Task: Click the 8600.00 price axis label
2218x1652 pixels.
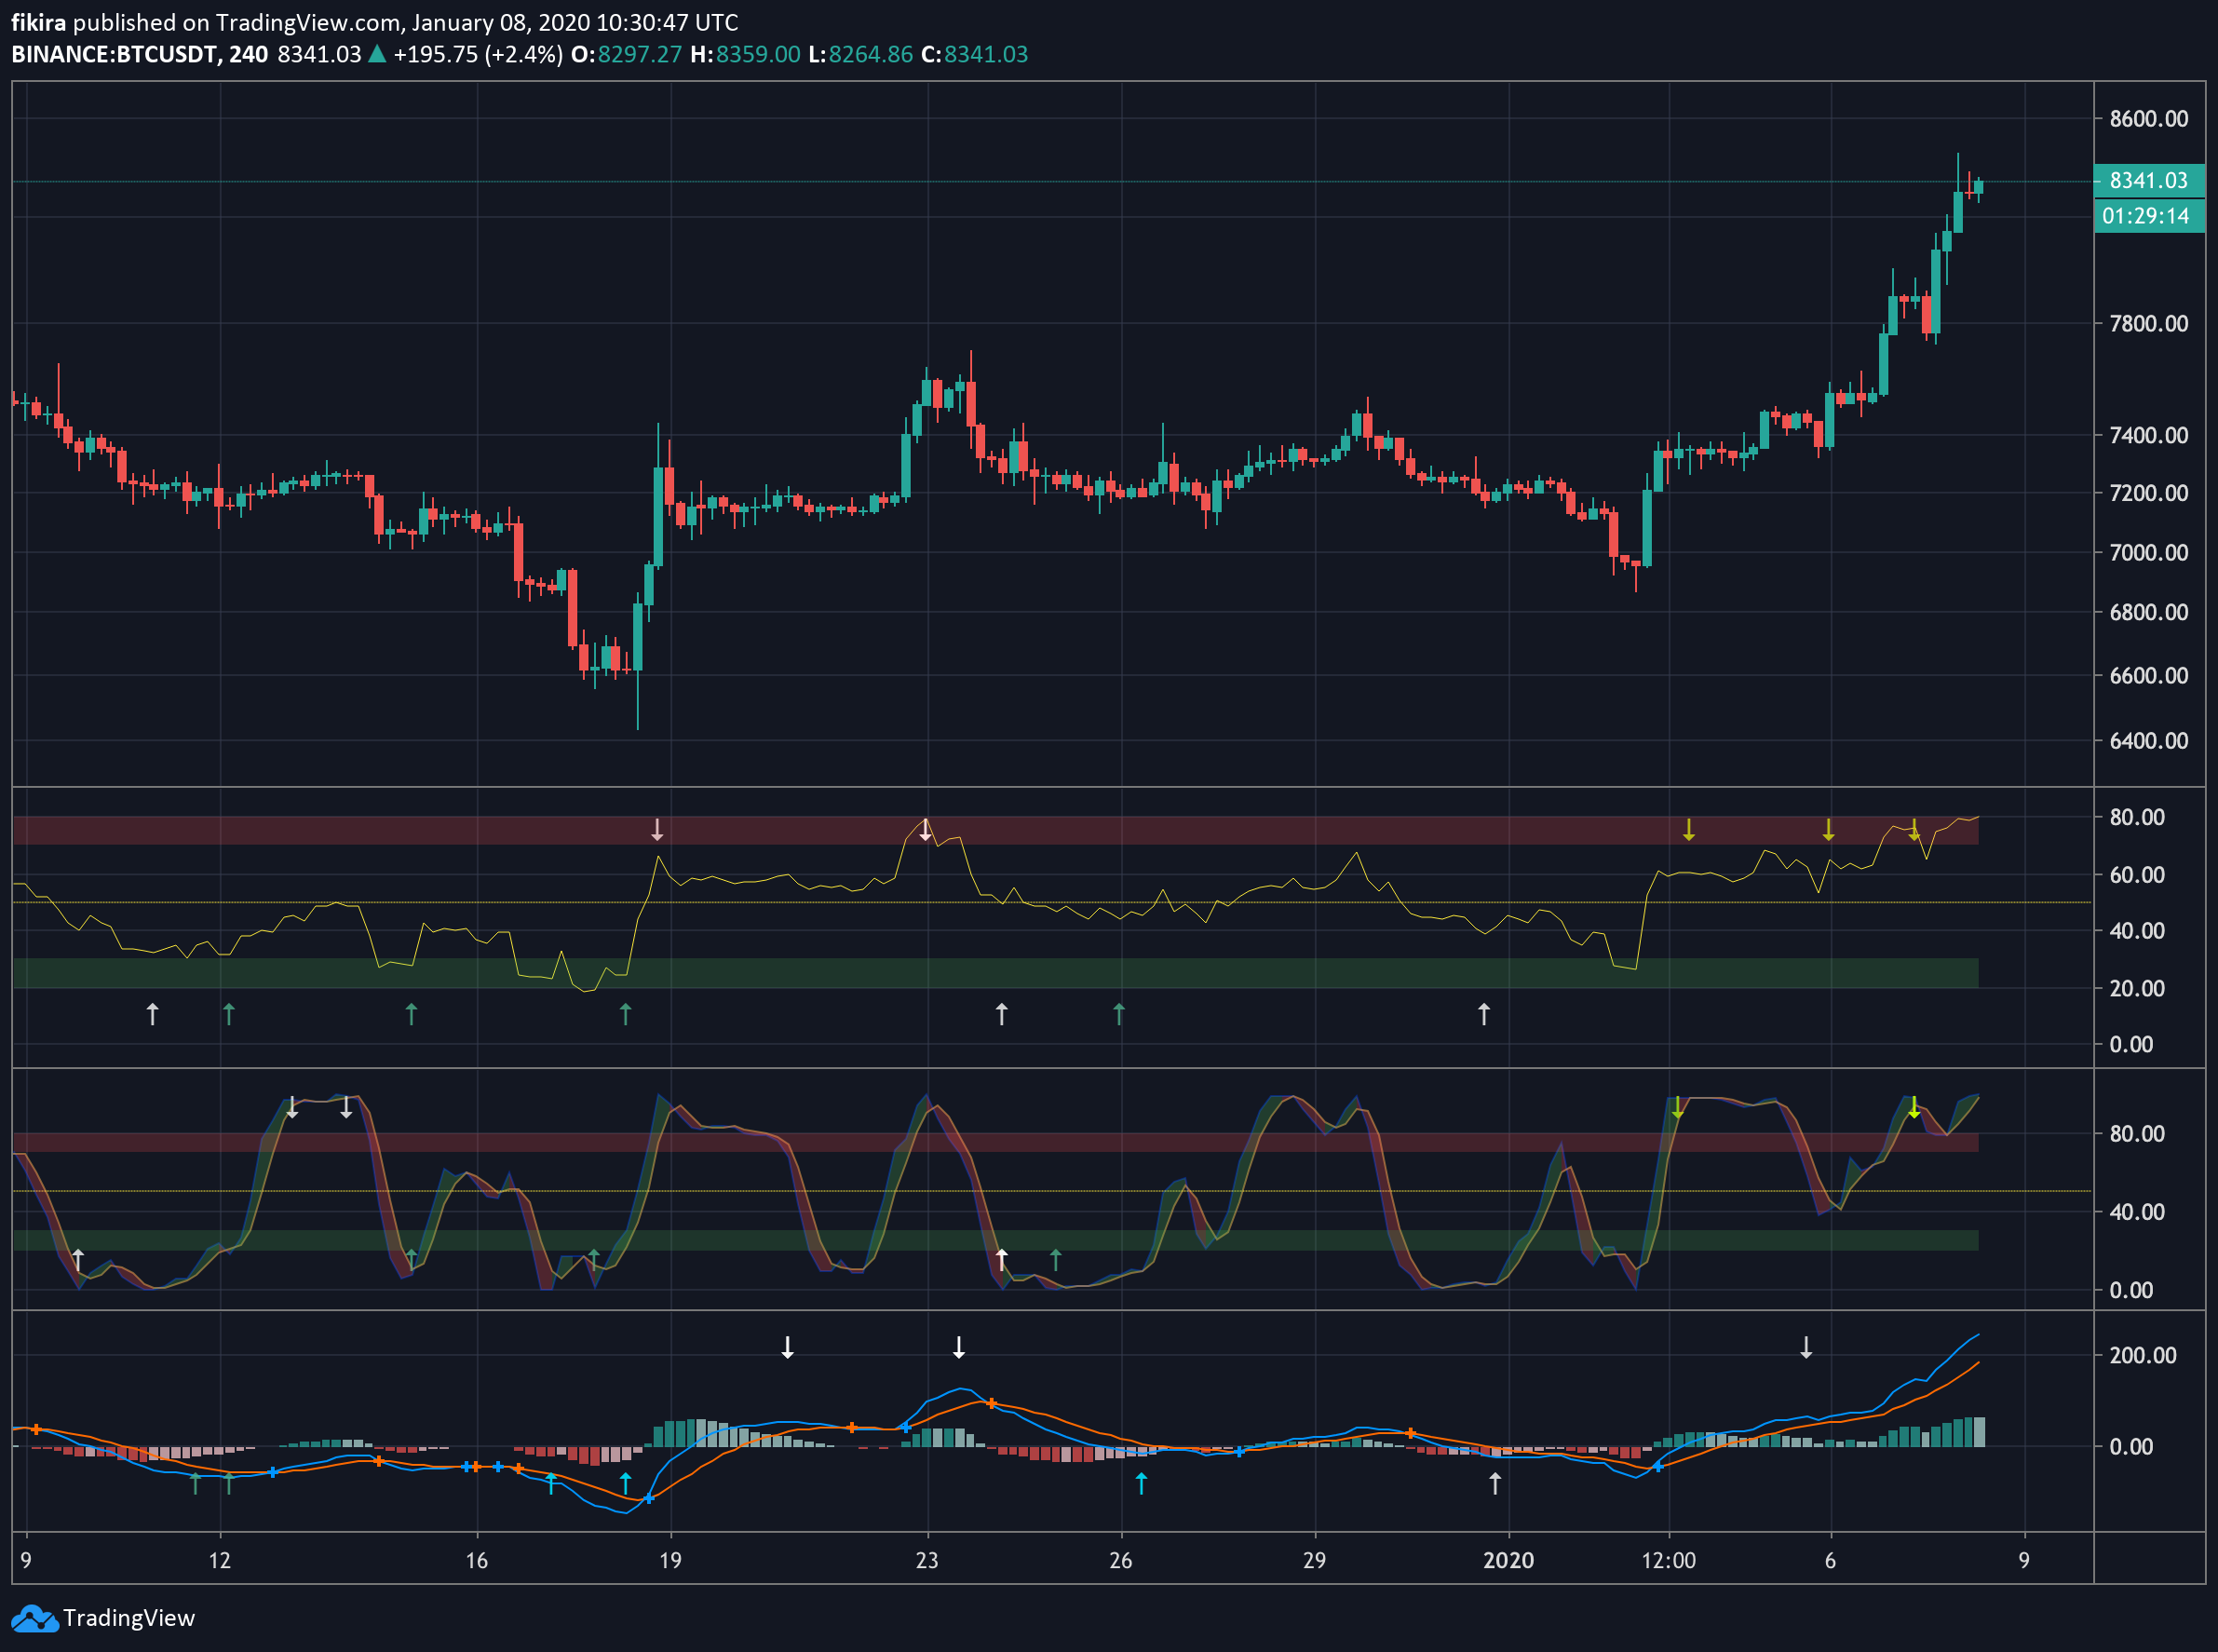Action: pyautogui.click(x=2149, y=119)
